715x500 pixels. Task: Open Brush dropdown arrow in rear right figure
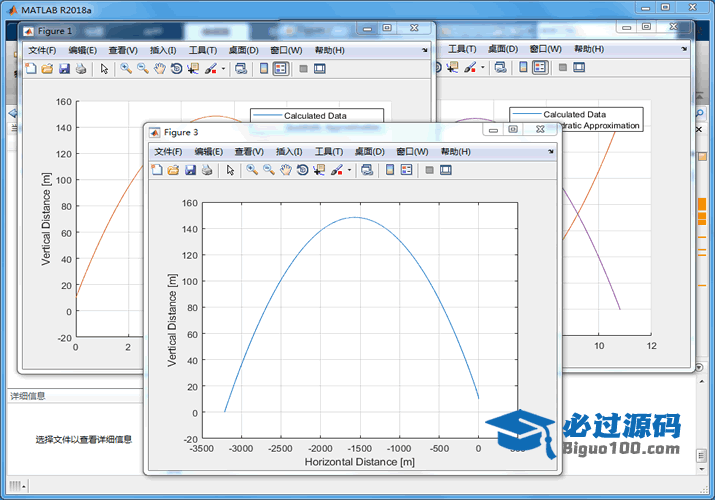[483, 67]
